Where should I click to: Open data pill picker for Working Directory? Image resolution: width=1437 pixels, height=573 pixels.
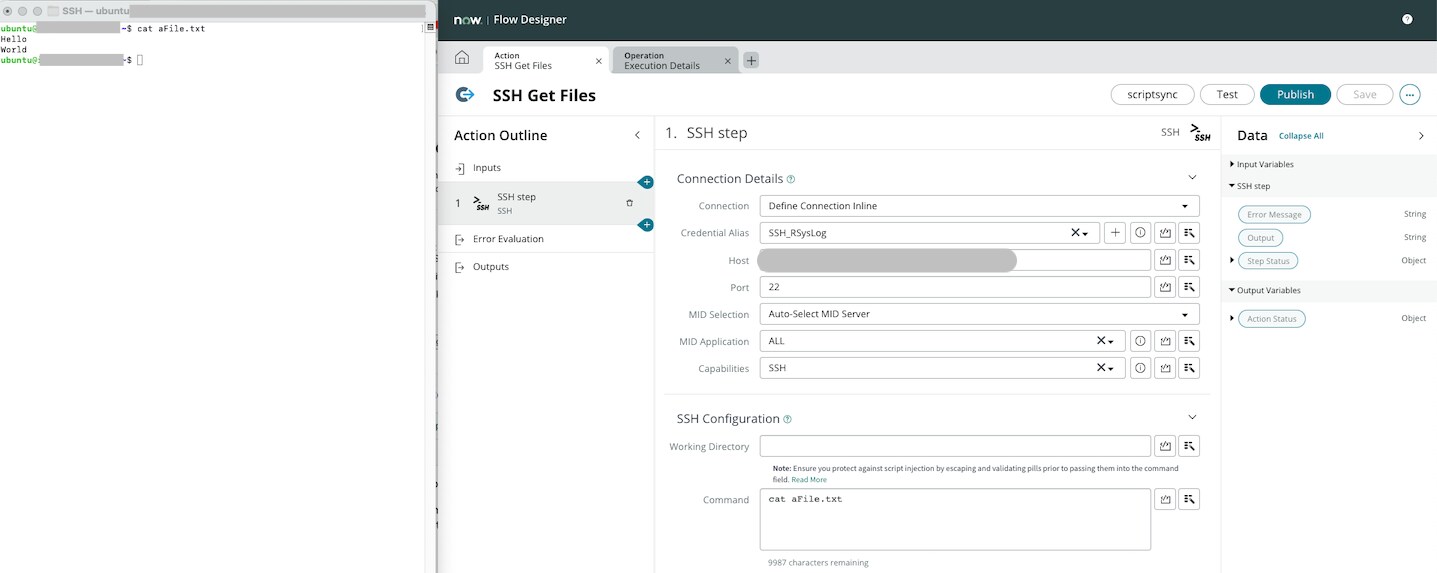pyautogui.click(x=1189, y=446)
